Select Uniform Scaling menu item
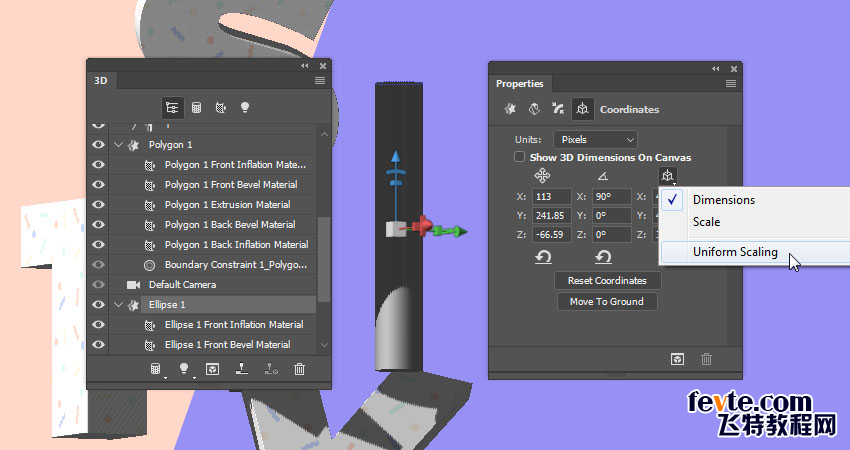The height and width of the screenshot is (450, 850). pyautogui.click(x=735, y=252)
